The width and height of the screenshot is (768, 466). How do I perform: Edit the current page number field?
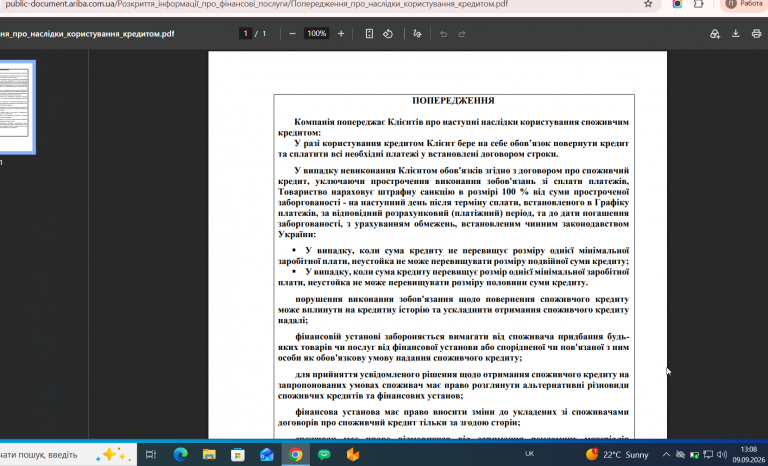click(x=245, y=34)
